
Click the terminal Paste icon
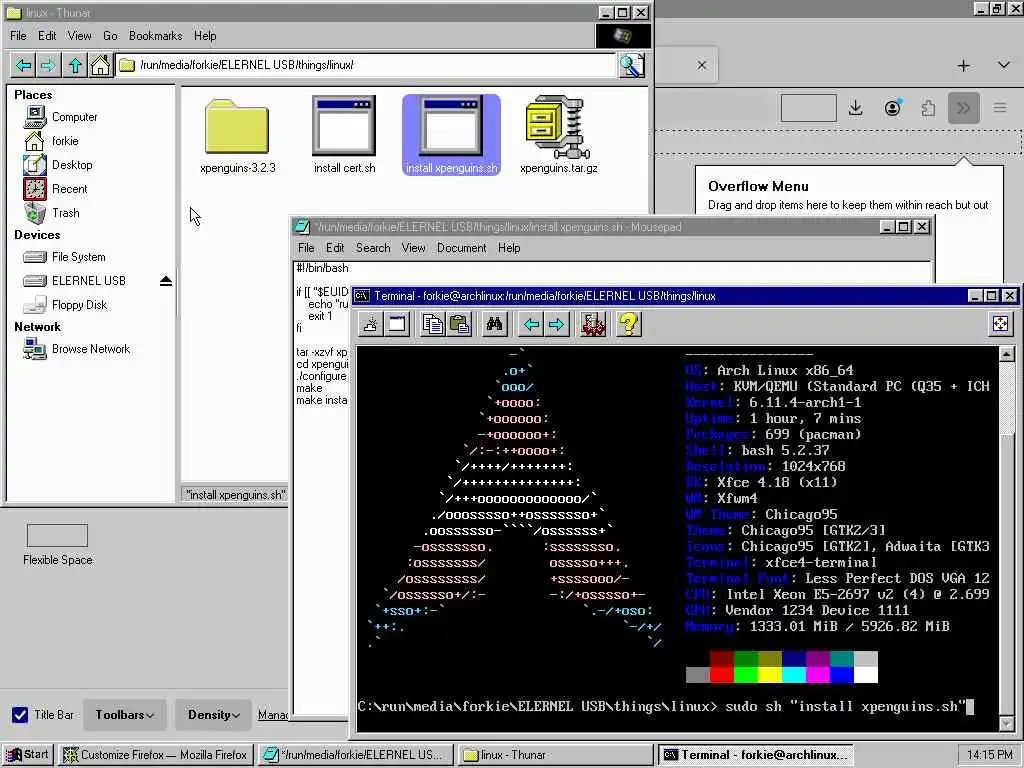(x=460, y=325)
